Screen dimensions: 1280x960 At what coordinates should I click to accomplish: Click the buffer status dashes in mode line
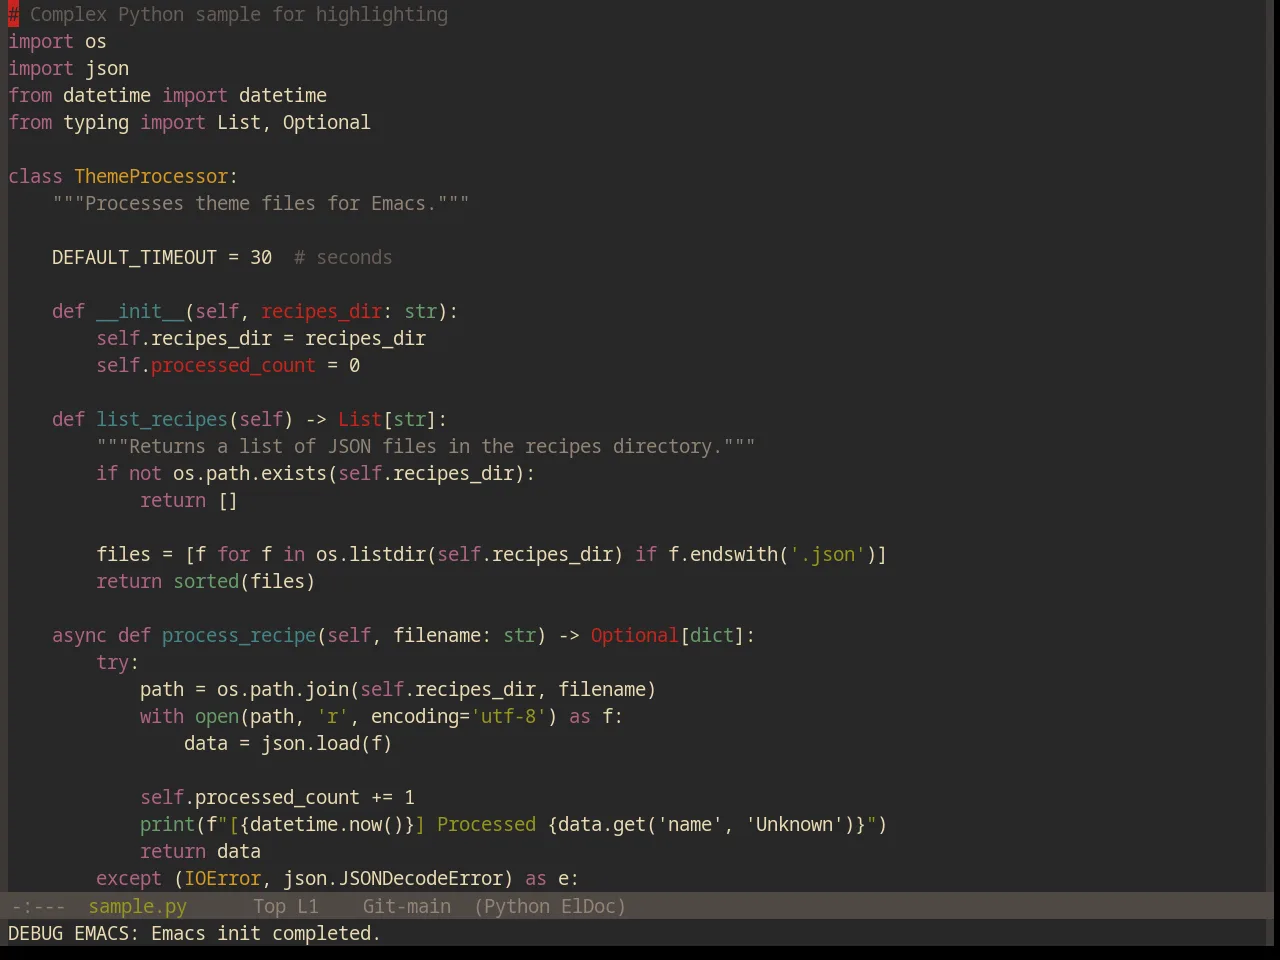[38, 906]
